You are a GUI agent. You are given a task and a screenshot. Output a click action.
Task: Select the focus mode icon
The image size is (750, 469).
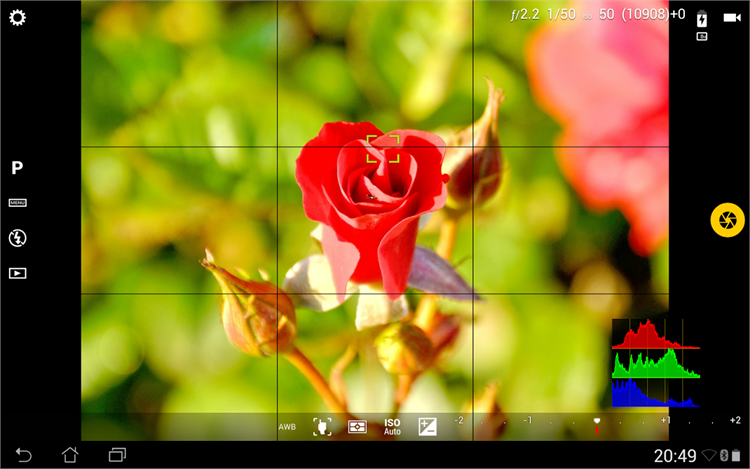pos(322,426)
